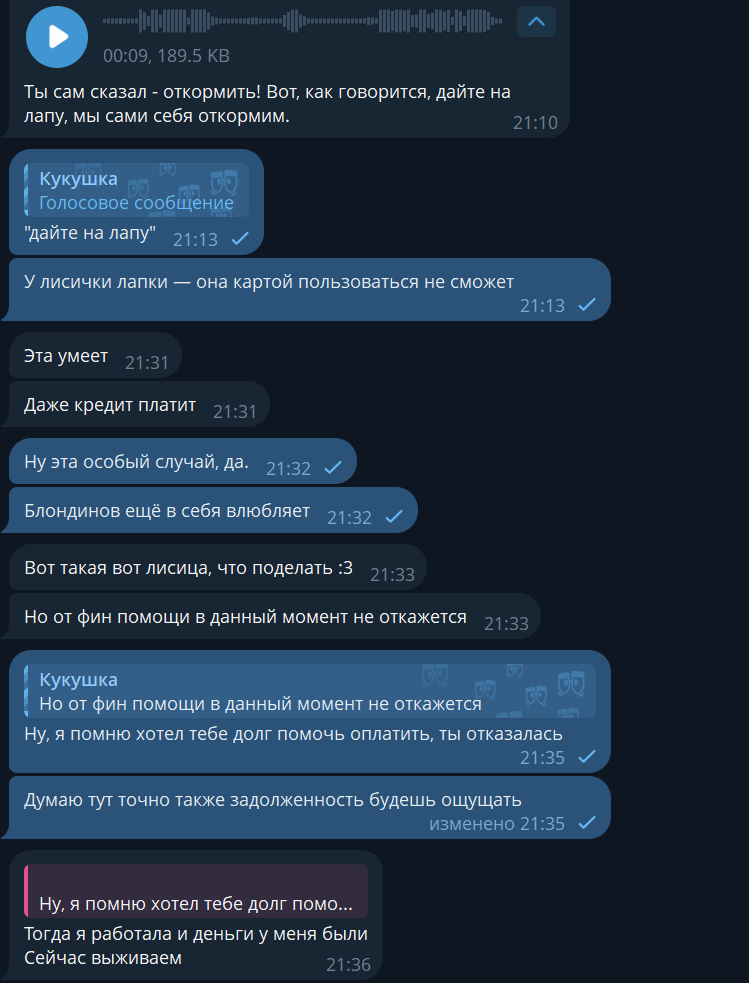Click the "Сейчас выживаем" message bubble
The height and width of the screenshot is (983, 749).
click(x=196, y=915)
